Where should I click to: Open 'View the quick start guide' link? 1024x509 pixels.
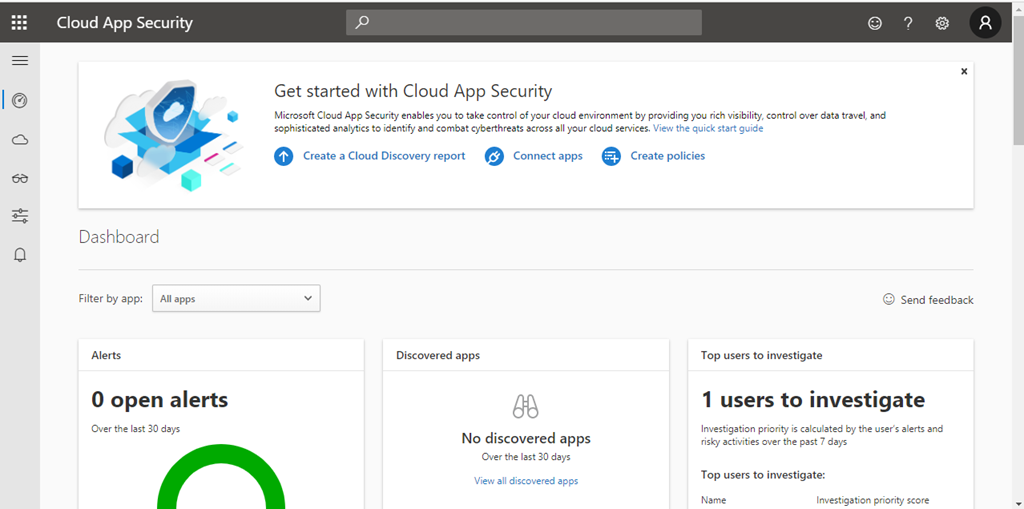pyautogui.click(x=708, y=129)
